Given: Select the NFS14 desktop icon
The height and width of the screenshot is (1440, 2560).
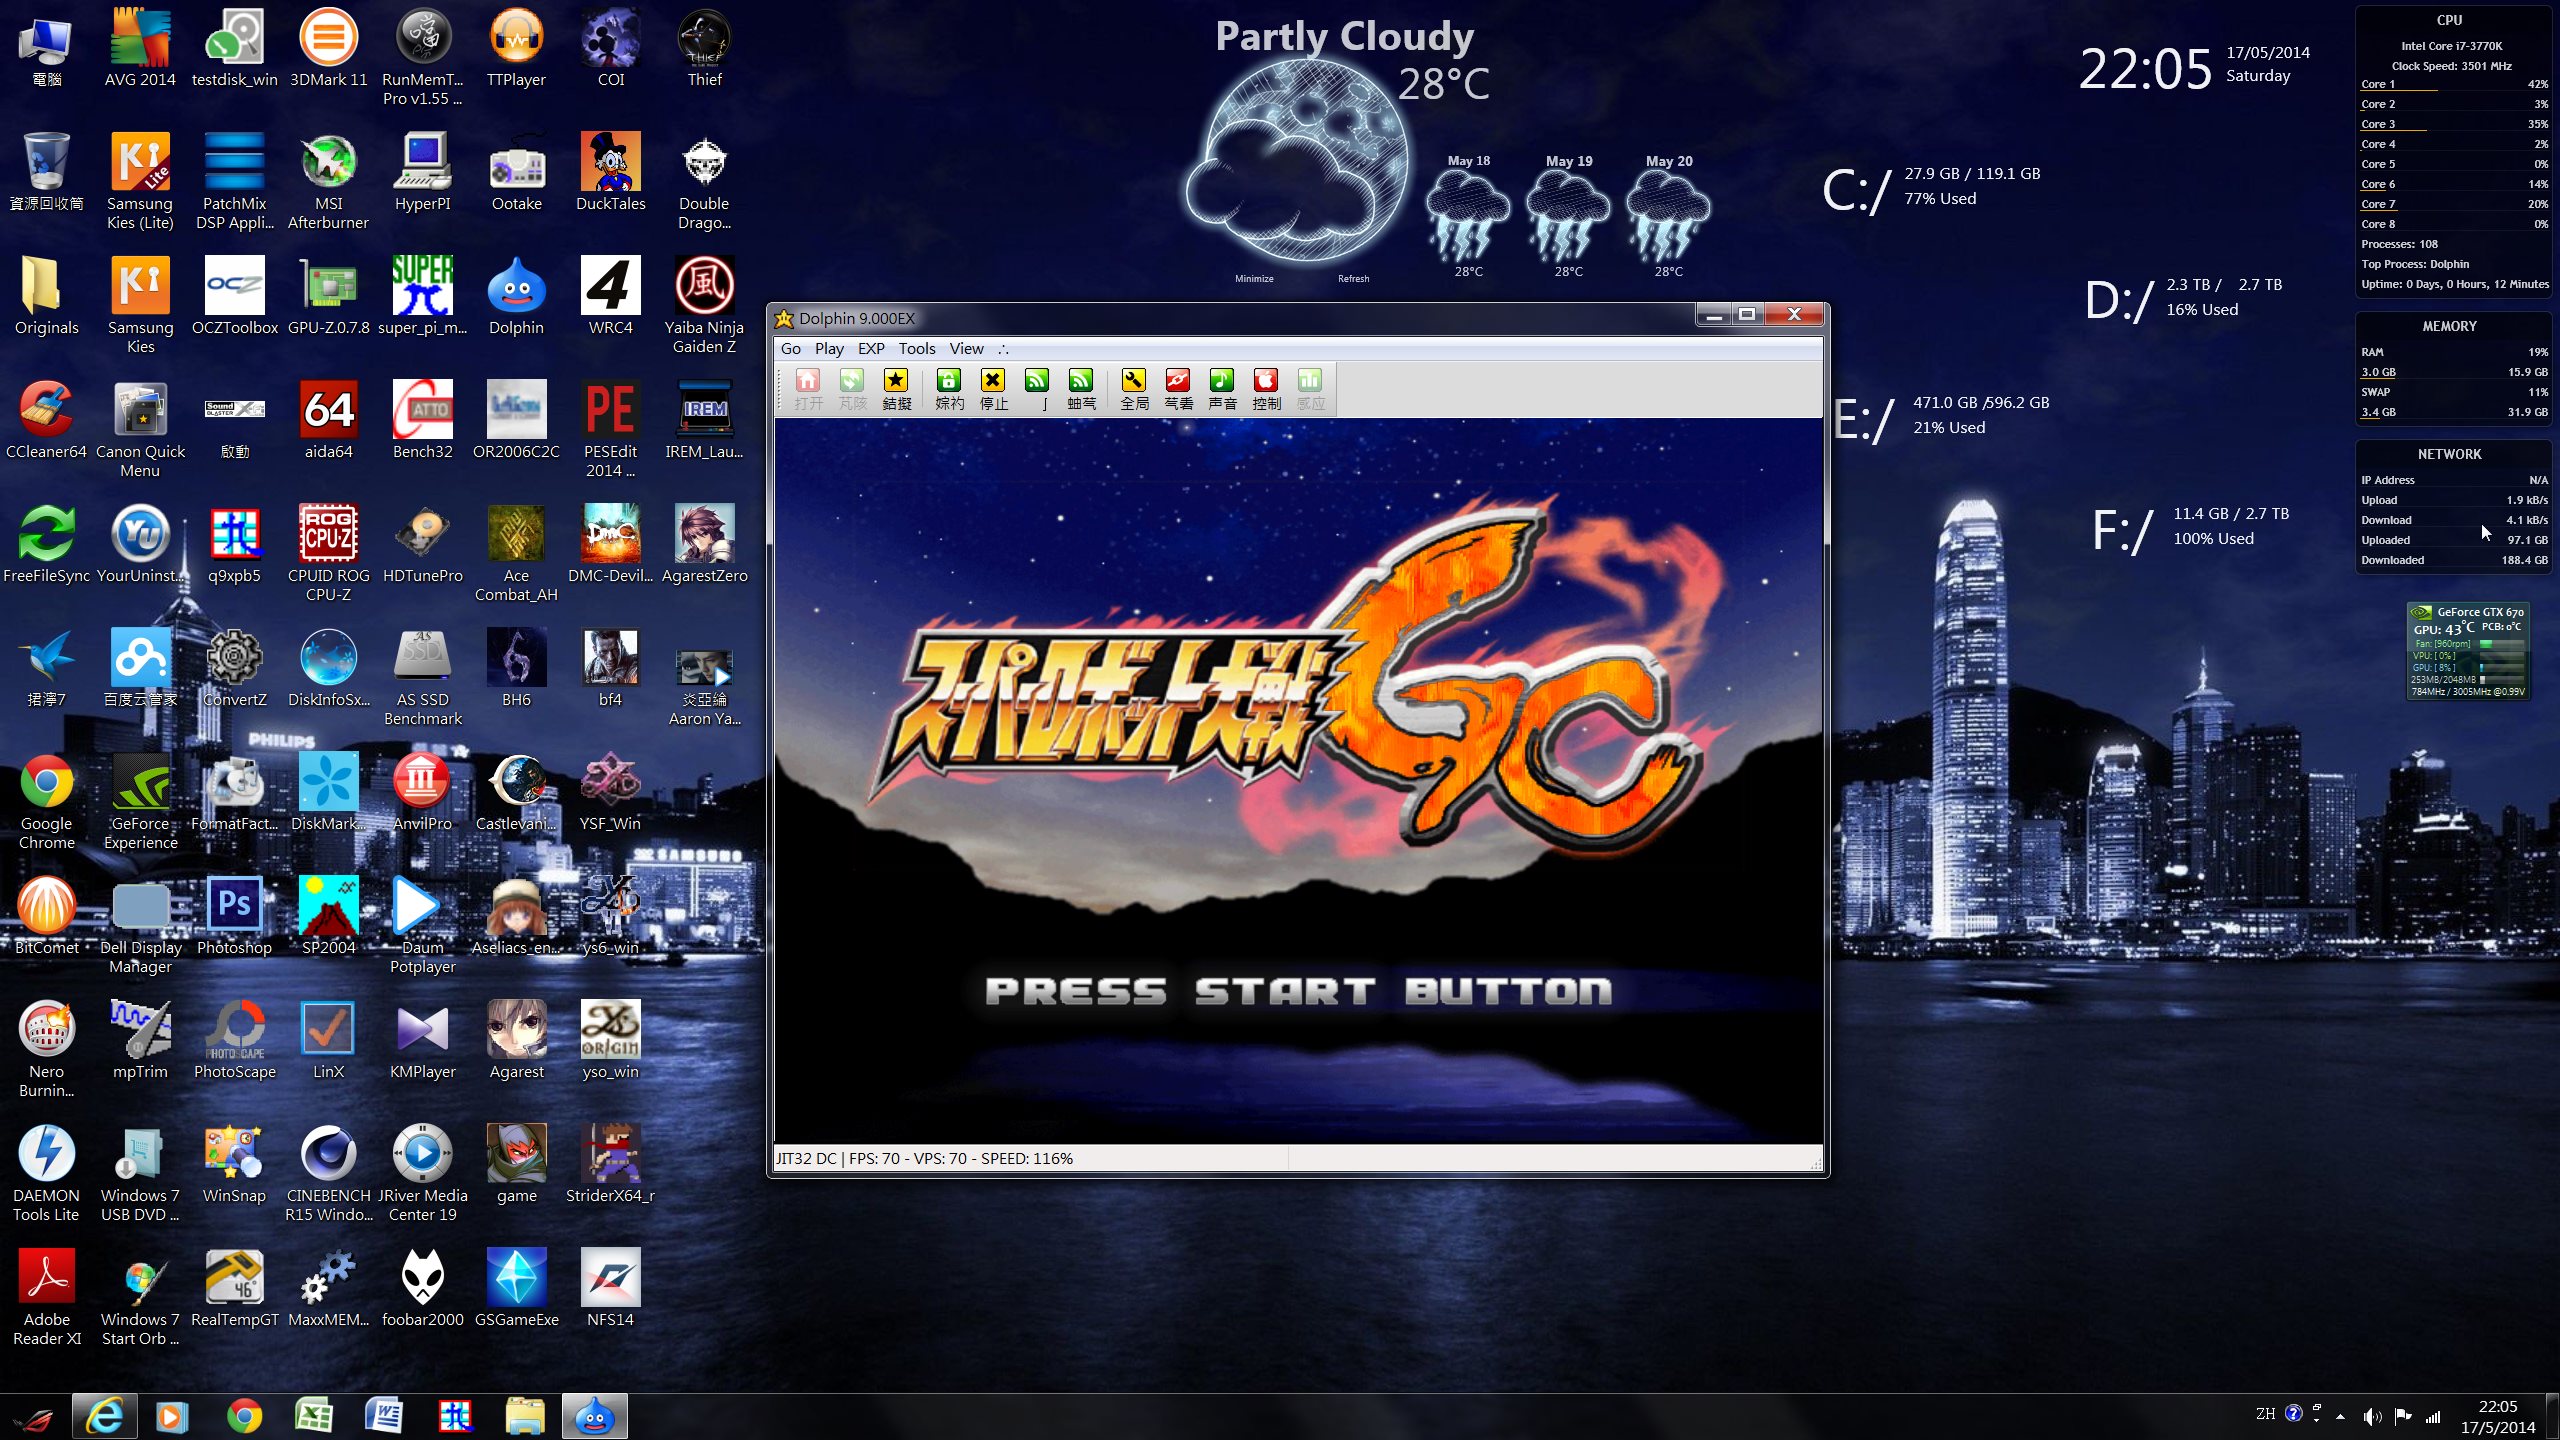Looking at the screenshot, I should tap(610, 1288).
